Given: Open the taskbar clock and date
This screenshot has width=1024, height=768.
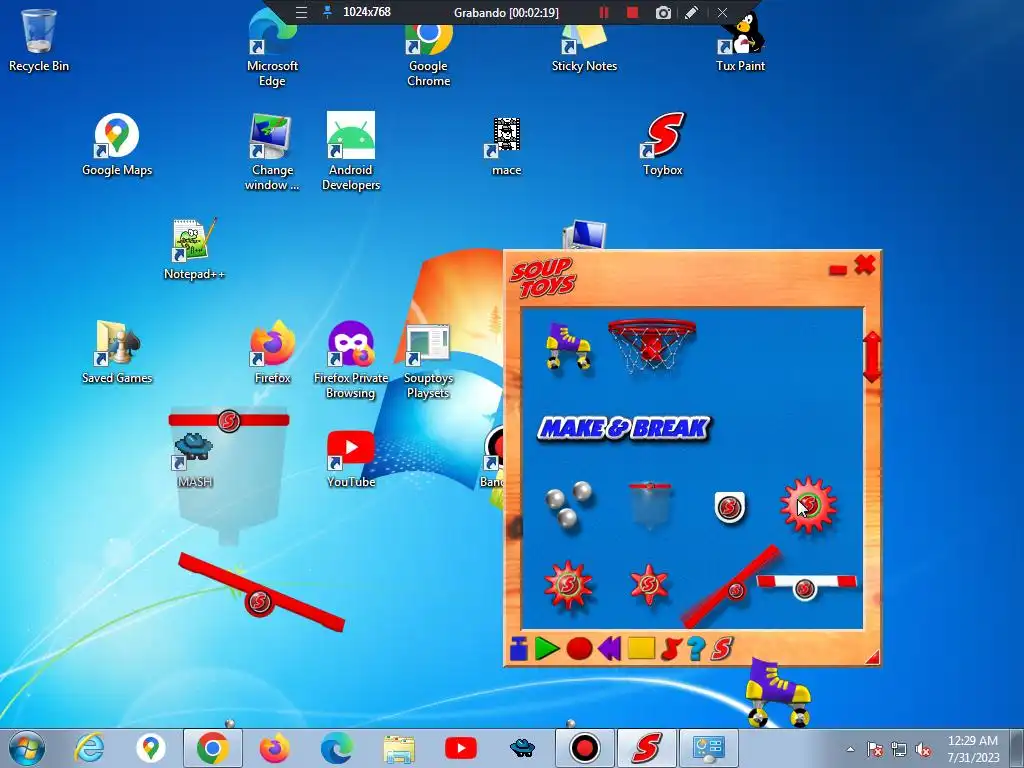Looking at the screenshot, I should pos(973,749).
